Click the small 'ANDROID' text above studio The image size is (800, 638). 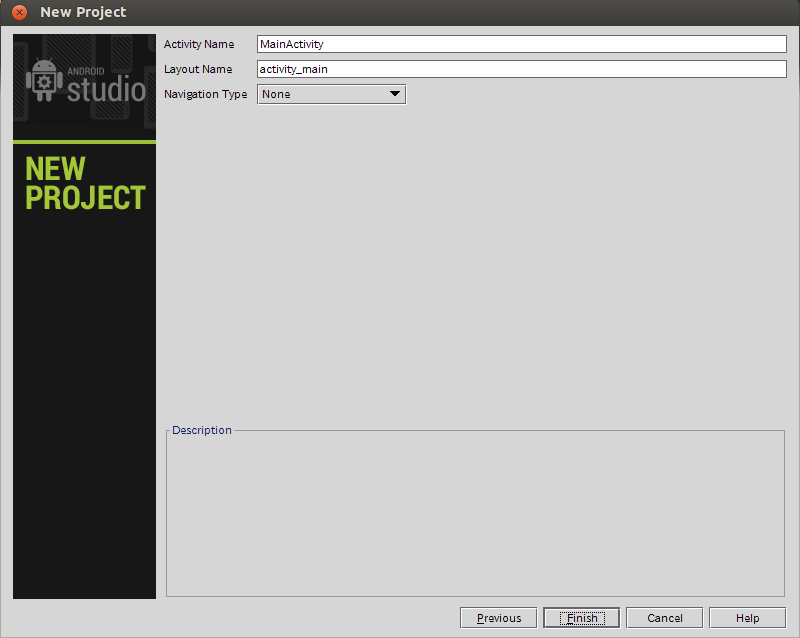[86, 71]
